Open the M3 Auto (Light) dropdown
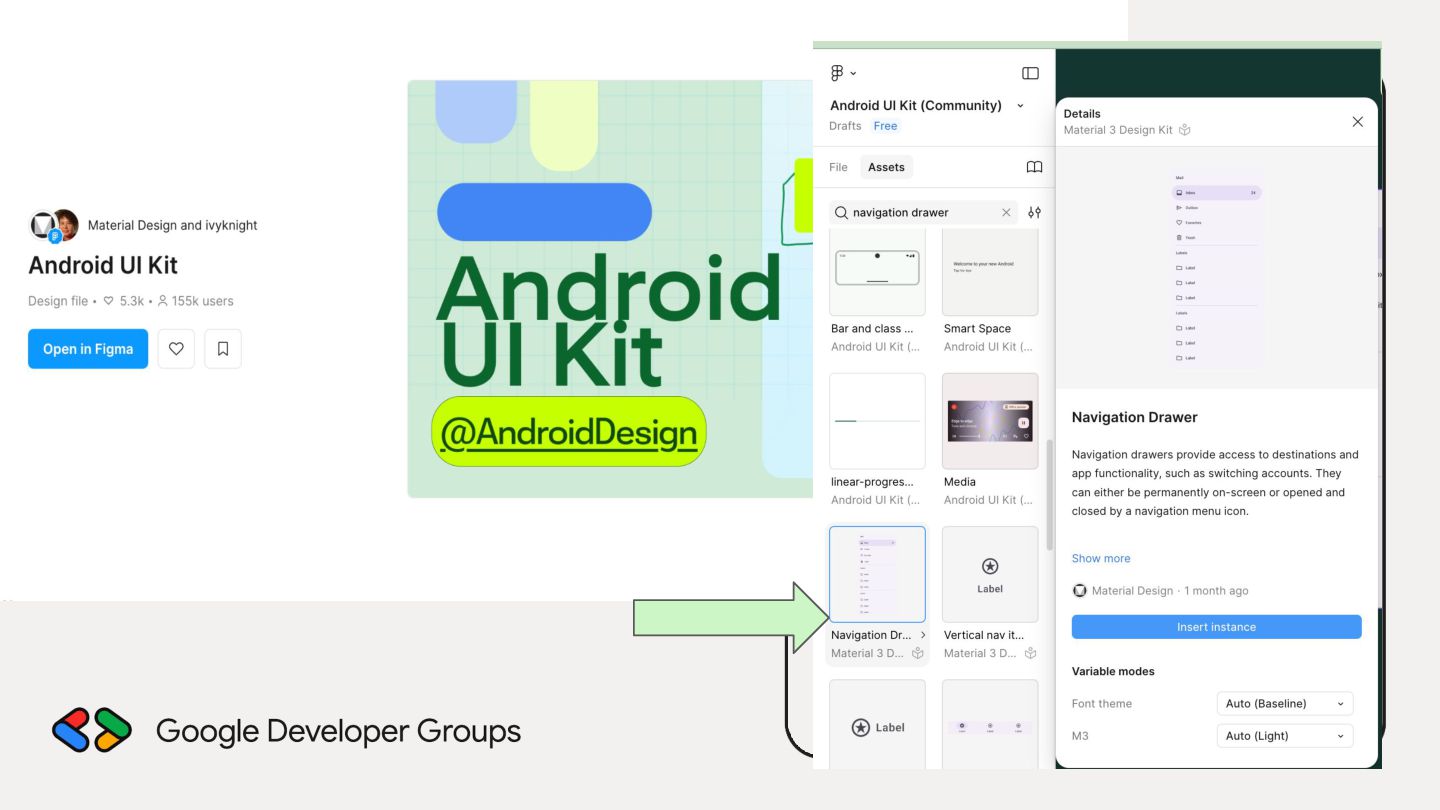 [1285, 735]
